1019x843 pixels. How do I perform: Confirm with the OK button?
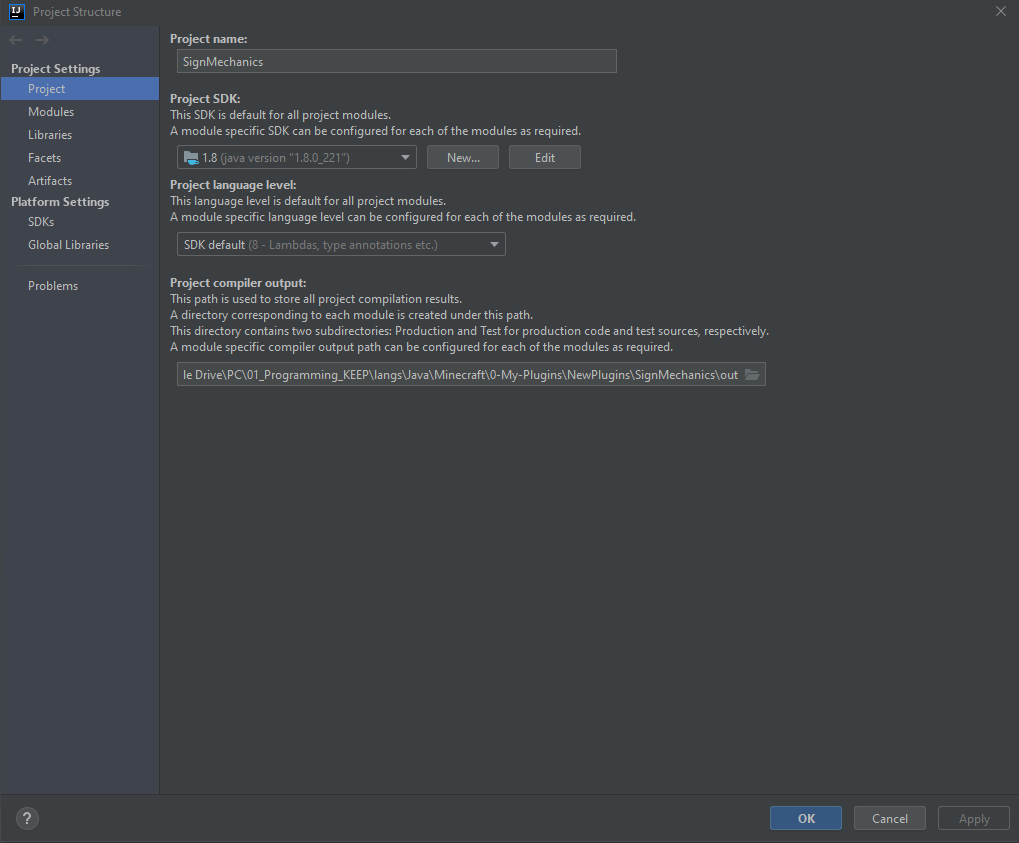(x=806, y=818)
